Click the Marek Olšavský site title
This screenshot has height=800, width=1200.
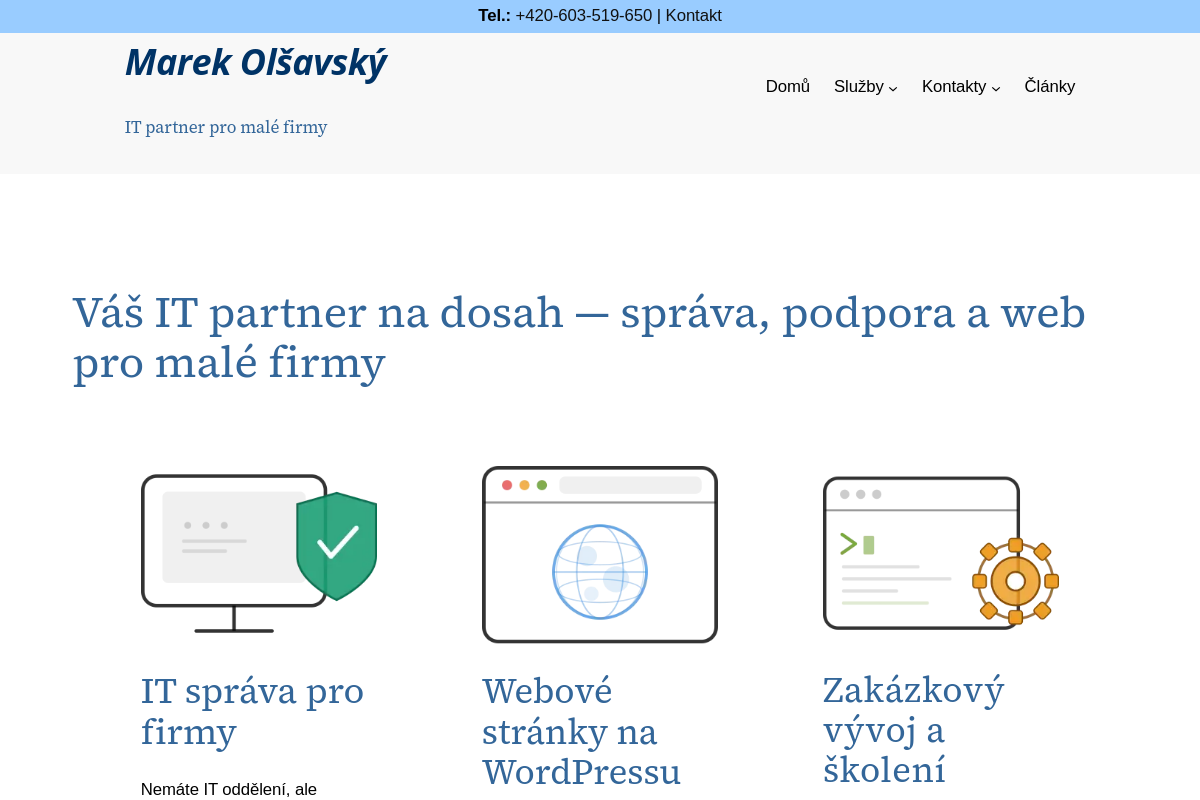pyautogui.click(x=255, y=62)
